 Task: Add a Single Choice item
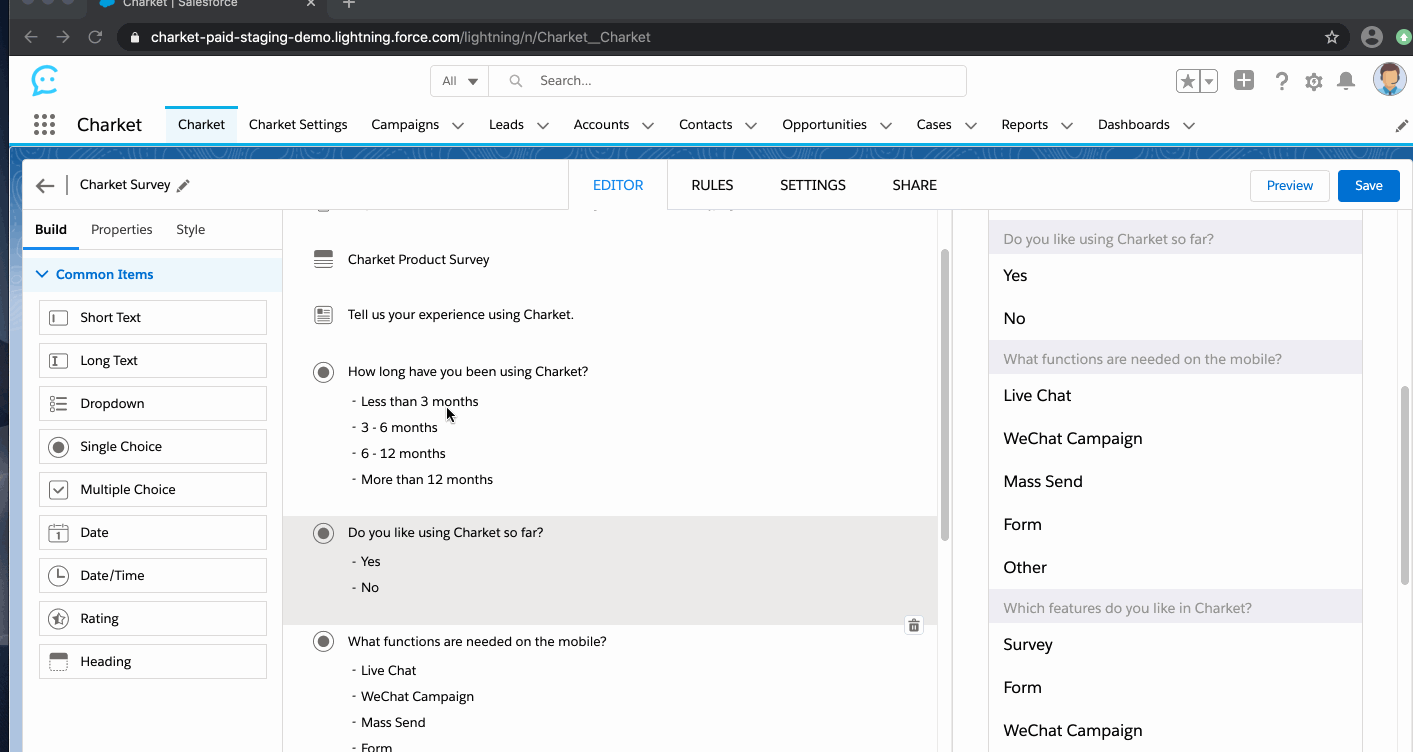(x=153, y=447)
